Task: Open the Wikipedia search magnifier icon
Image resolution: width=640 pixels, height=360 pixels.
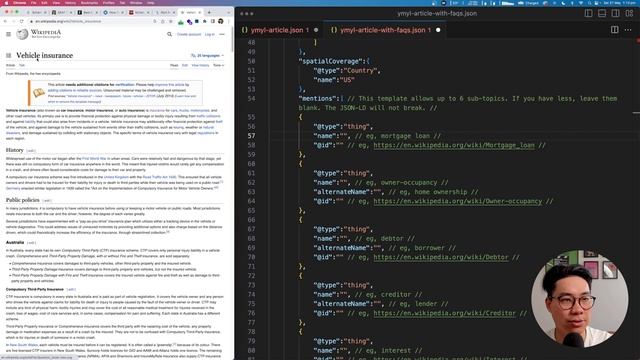Action: [169, 34]
